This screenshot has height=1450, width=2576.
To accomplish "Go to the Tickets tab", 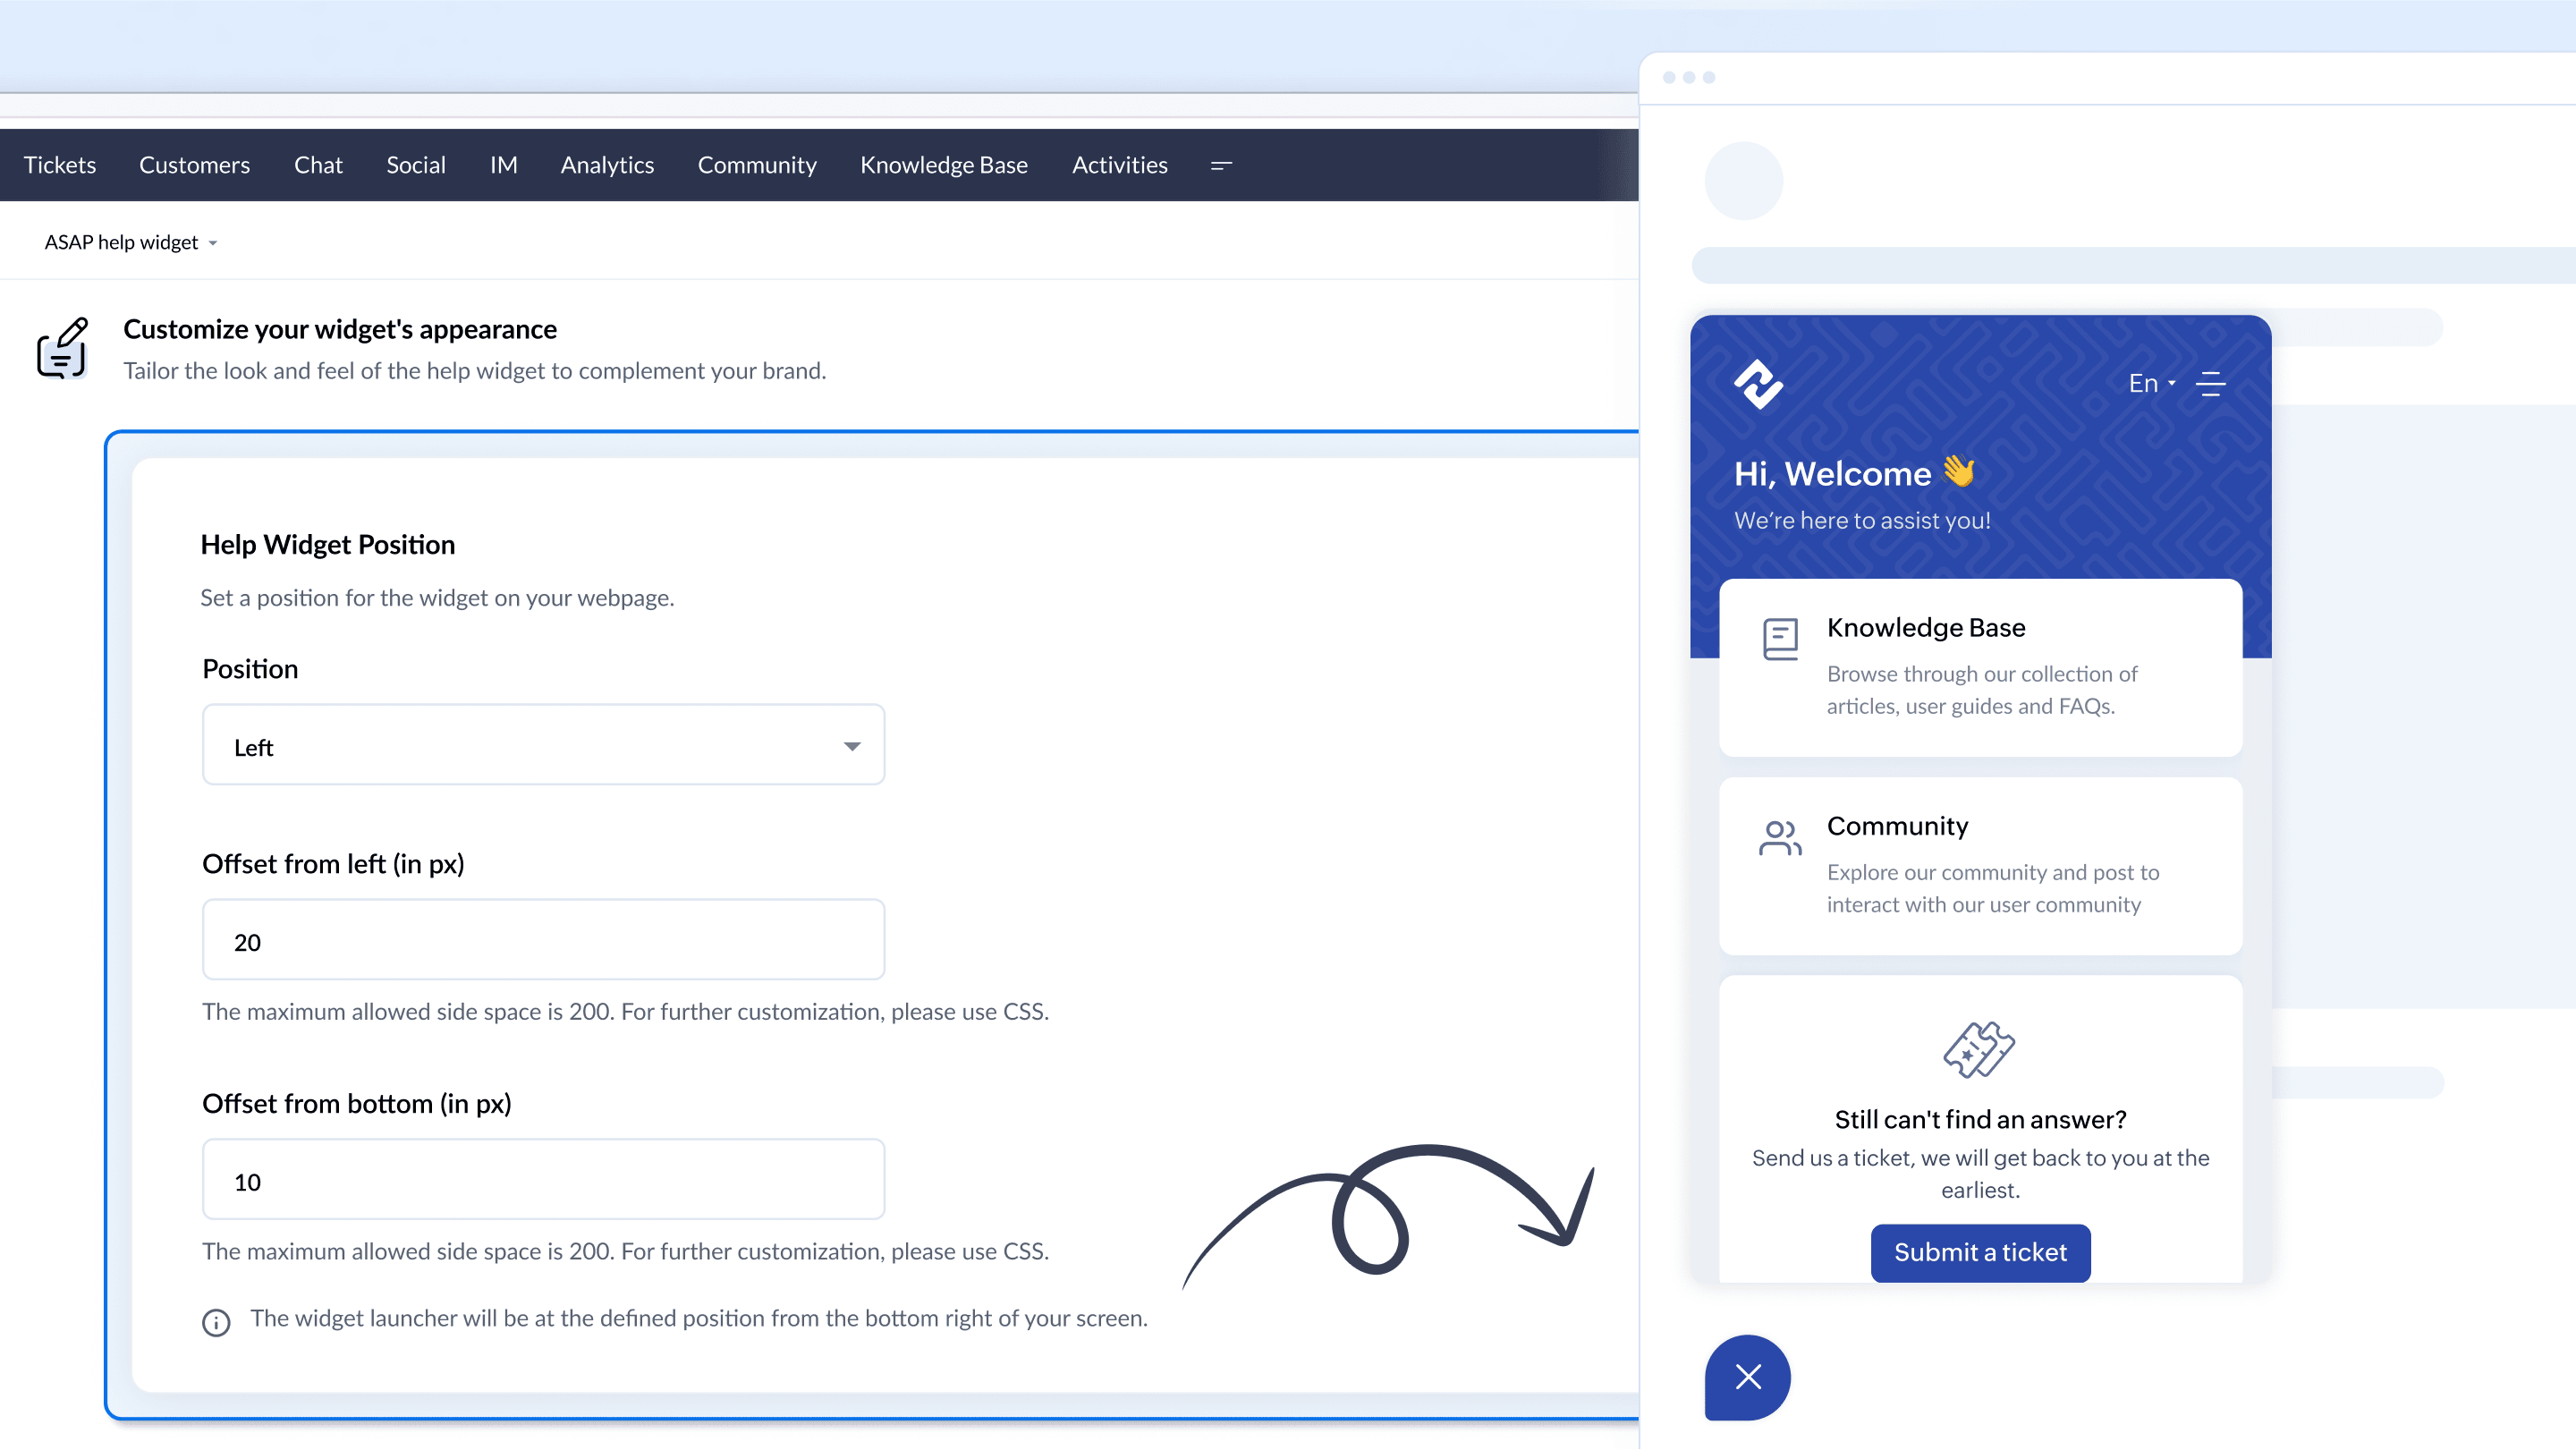I will click(60, 166).
